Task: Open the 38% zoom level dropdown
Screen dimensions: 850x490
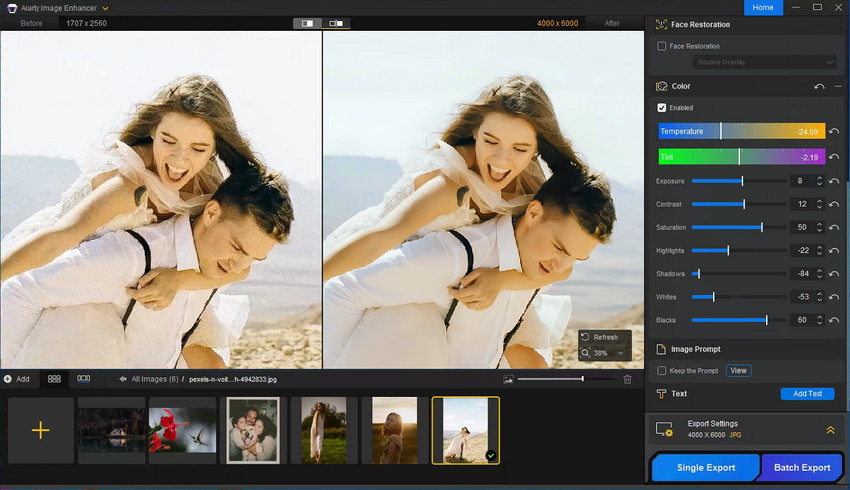Action: coord(620,353)
